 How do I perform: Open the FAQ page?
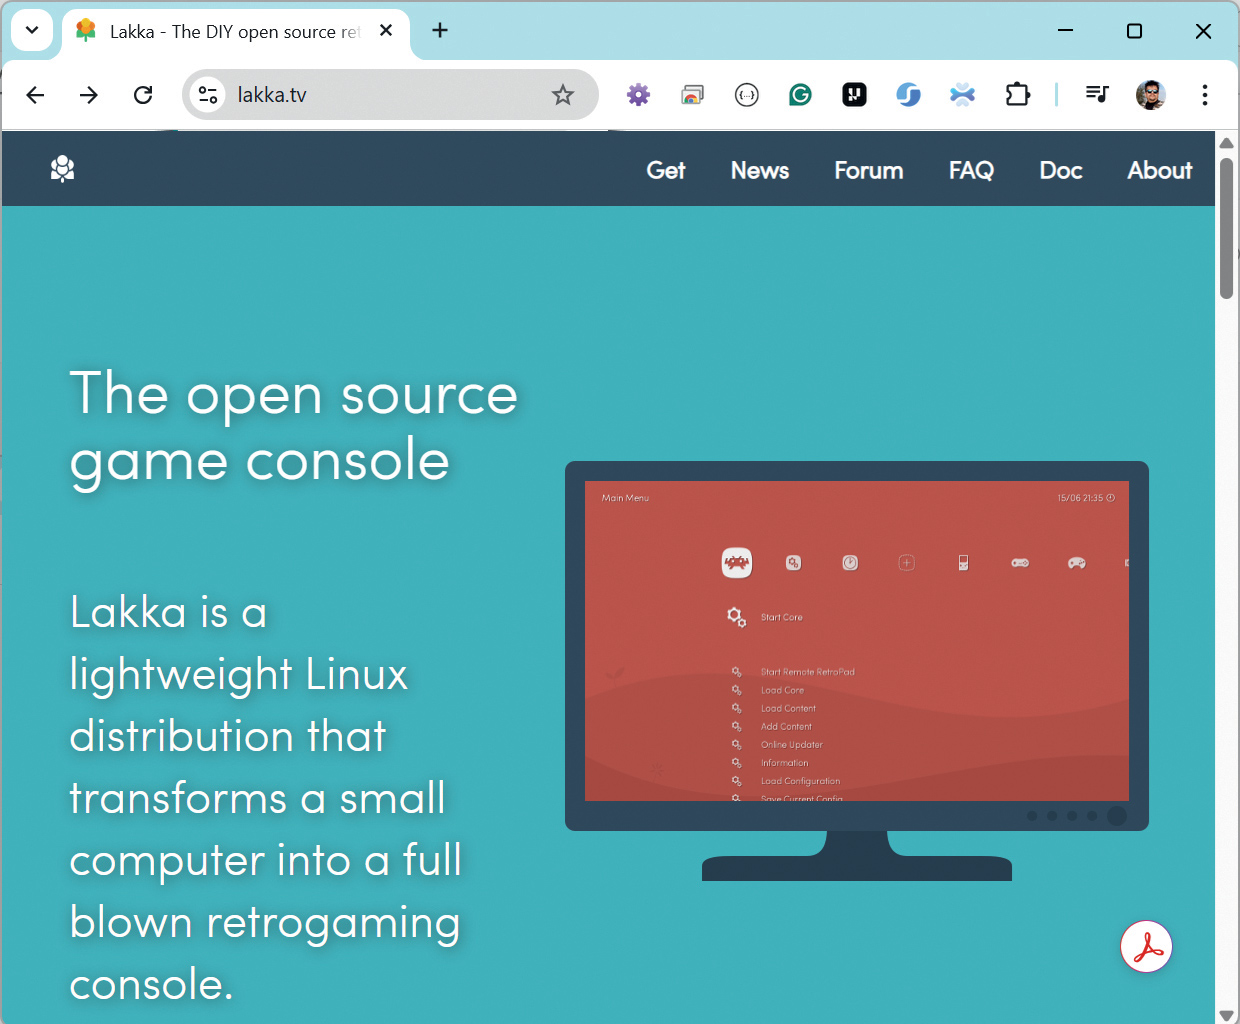tap(971, 170)
